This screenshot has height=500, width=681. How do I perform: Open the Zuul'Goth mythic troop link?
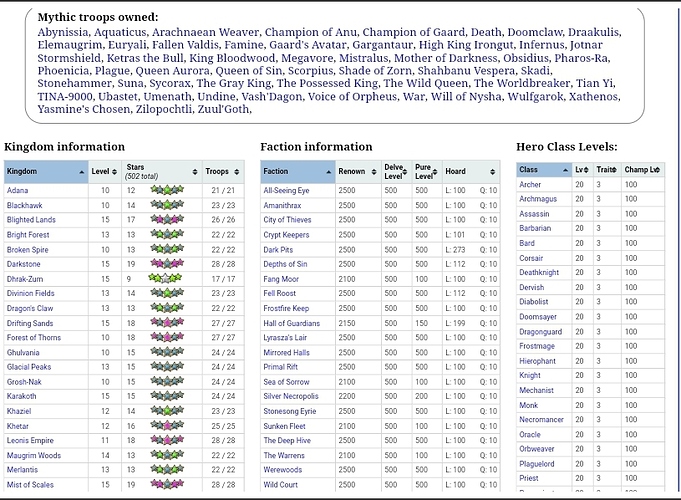click(x=223, y=109)
